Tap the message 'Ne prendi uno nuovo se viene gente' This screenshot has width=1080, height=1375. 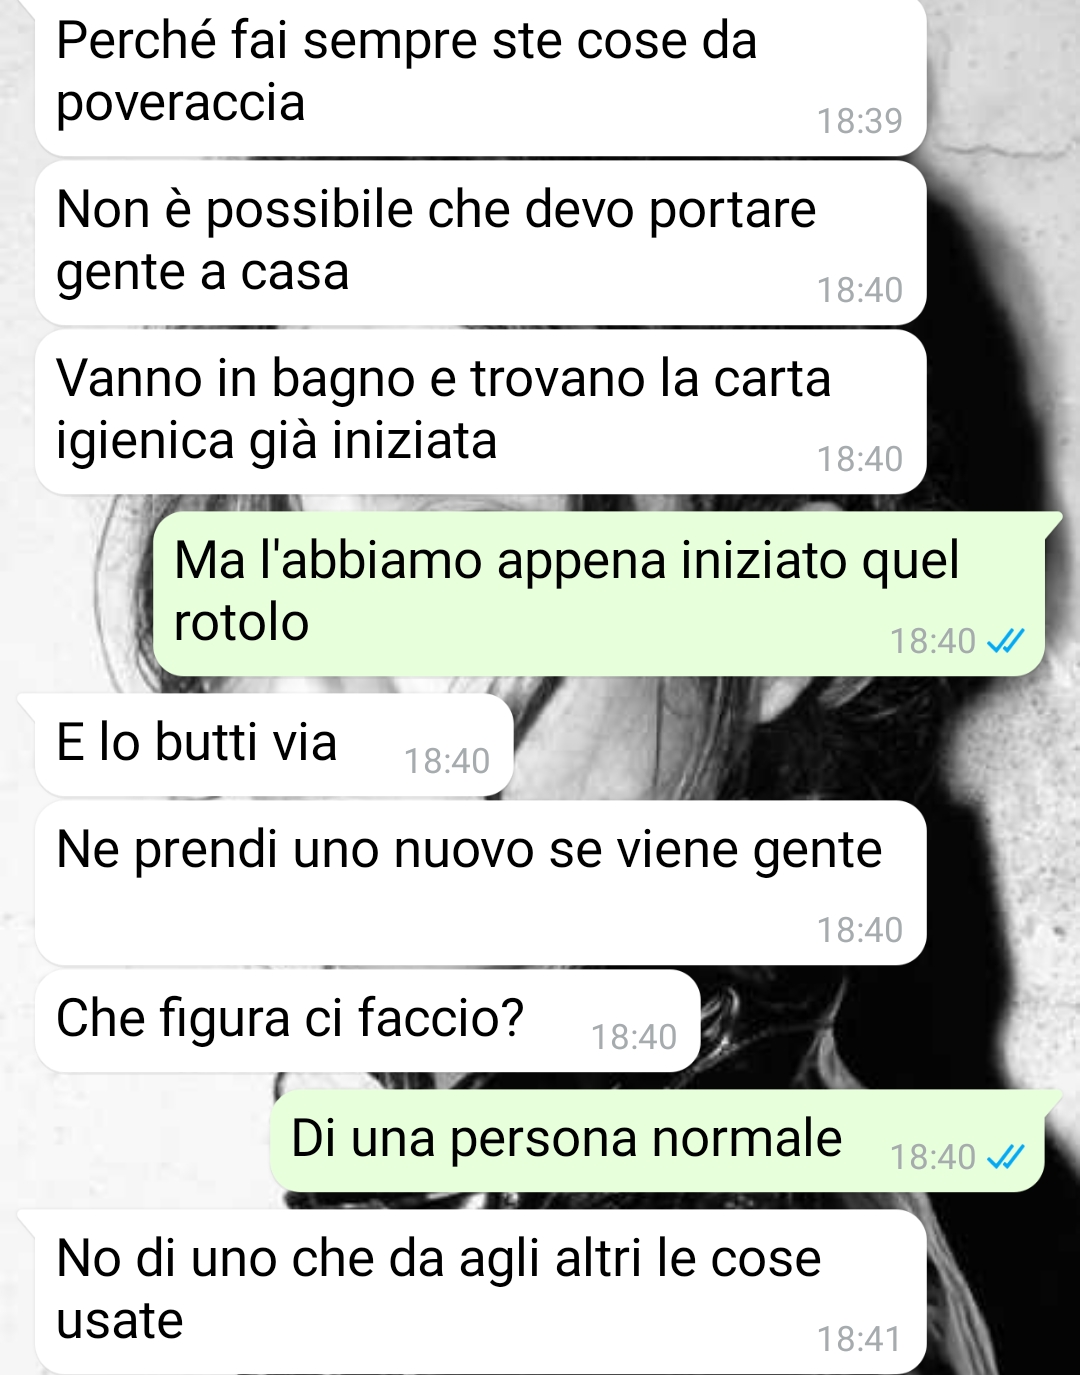480,883
